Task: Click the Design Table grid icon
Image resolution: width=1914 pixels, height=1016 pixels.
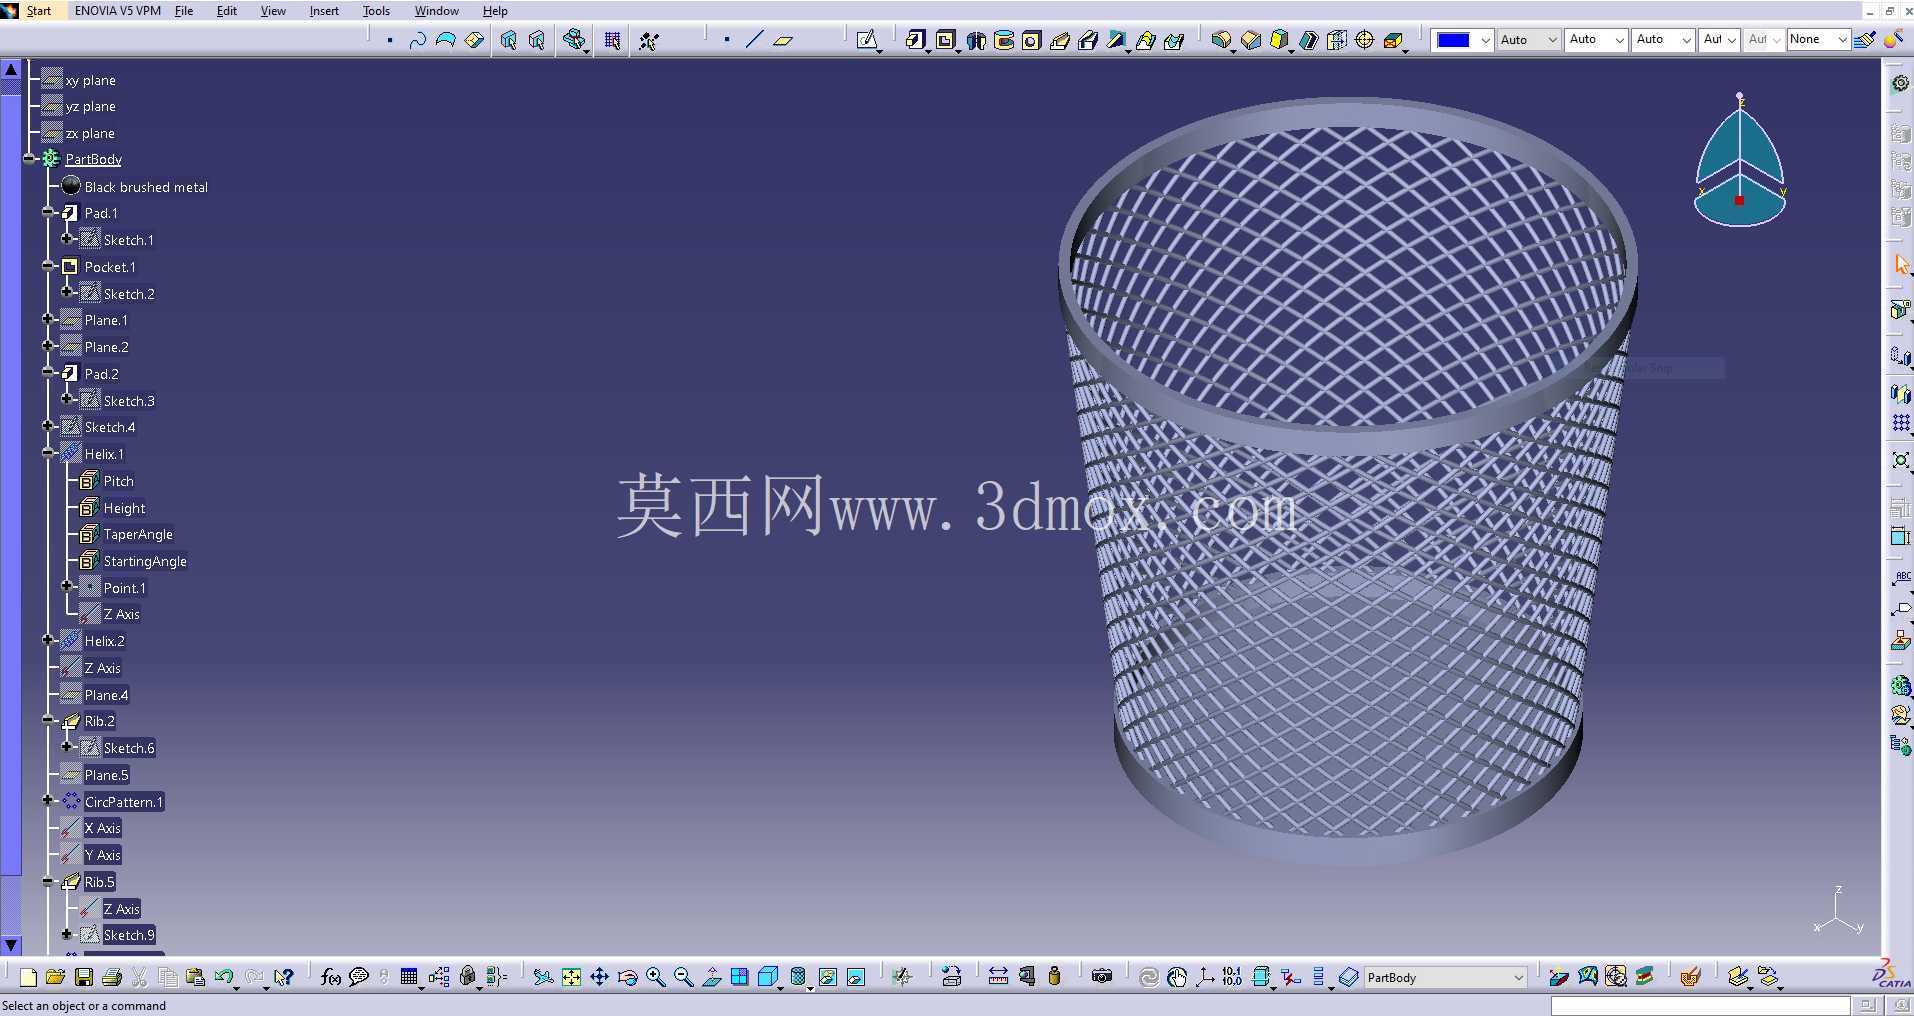Action: coord(408,977)
